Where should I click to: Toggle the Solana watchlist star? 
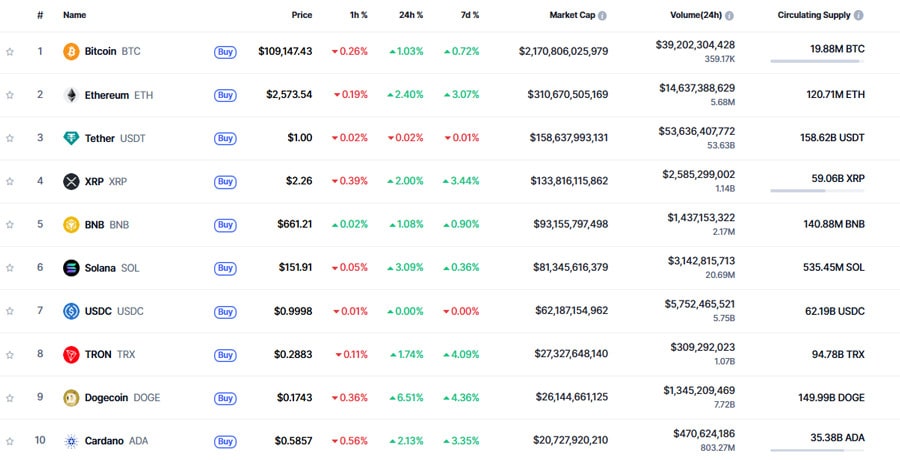tap(10, 268)
